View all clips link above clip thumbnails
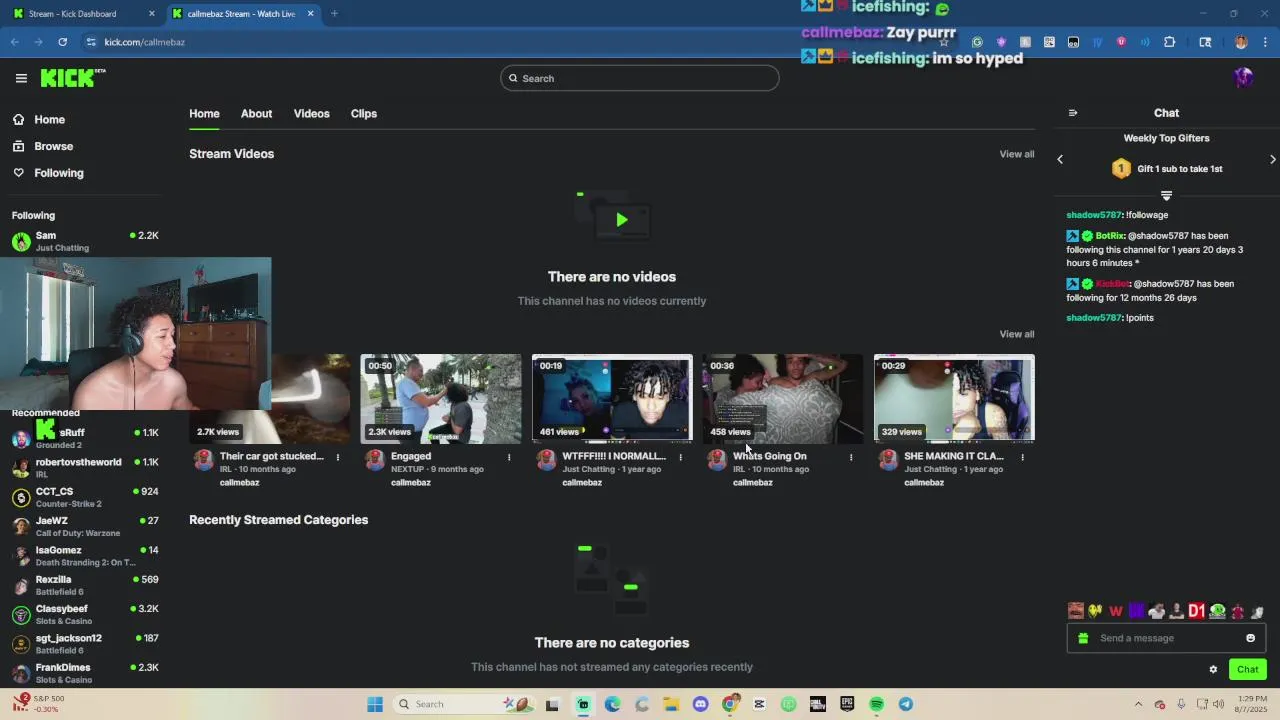 click(x=1017, y=334)
